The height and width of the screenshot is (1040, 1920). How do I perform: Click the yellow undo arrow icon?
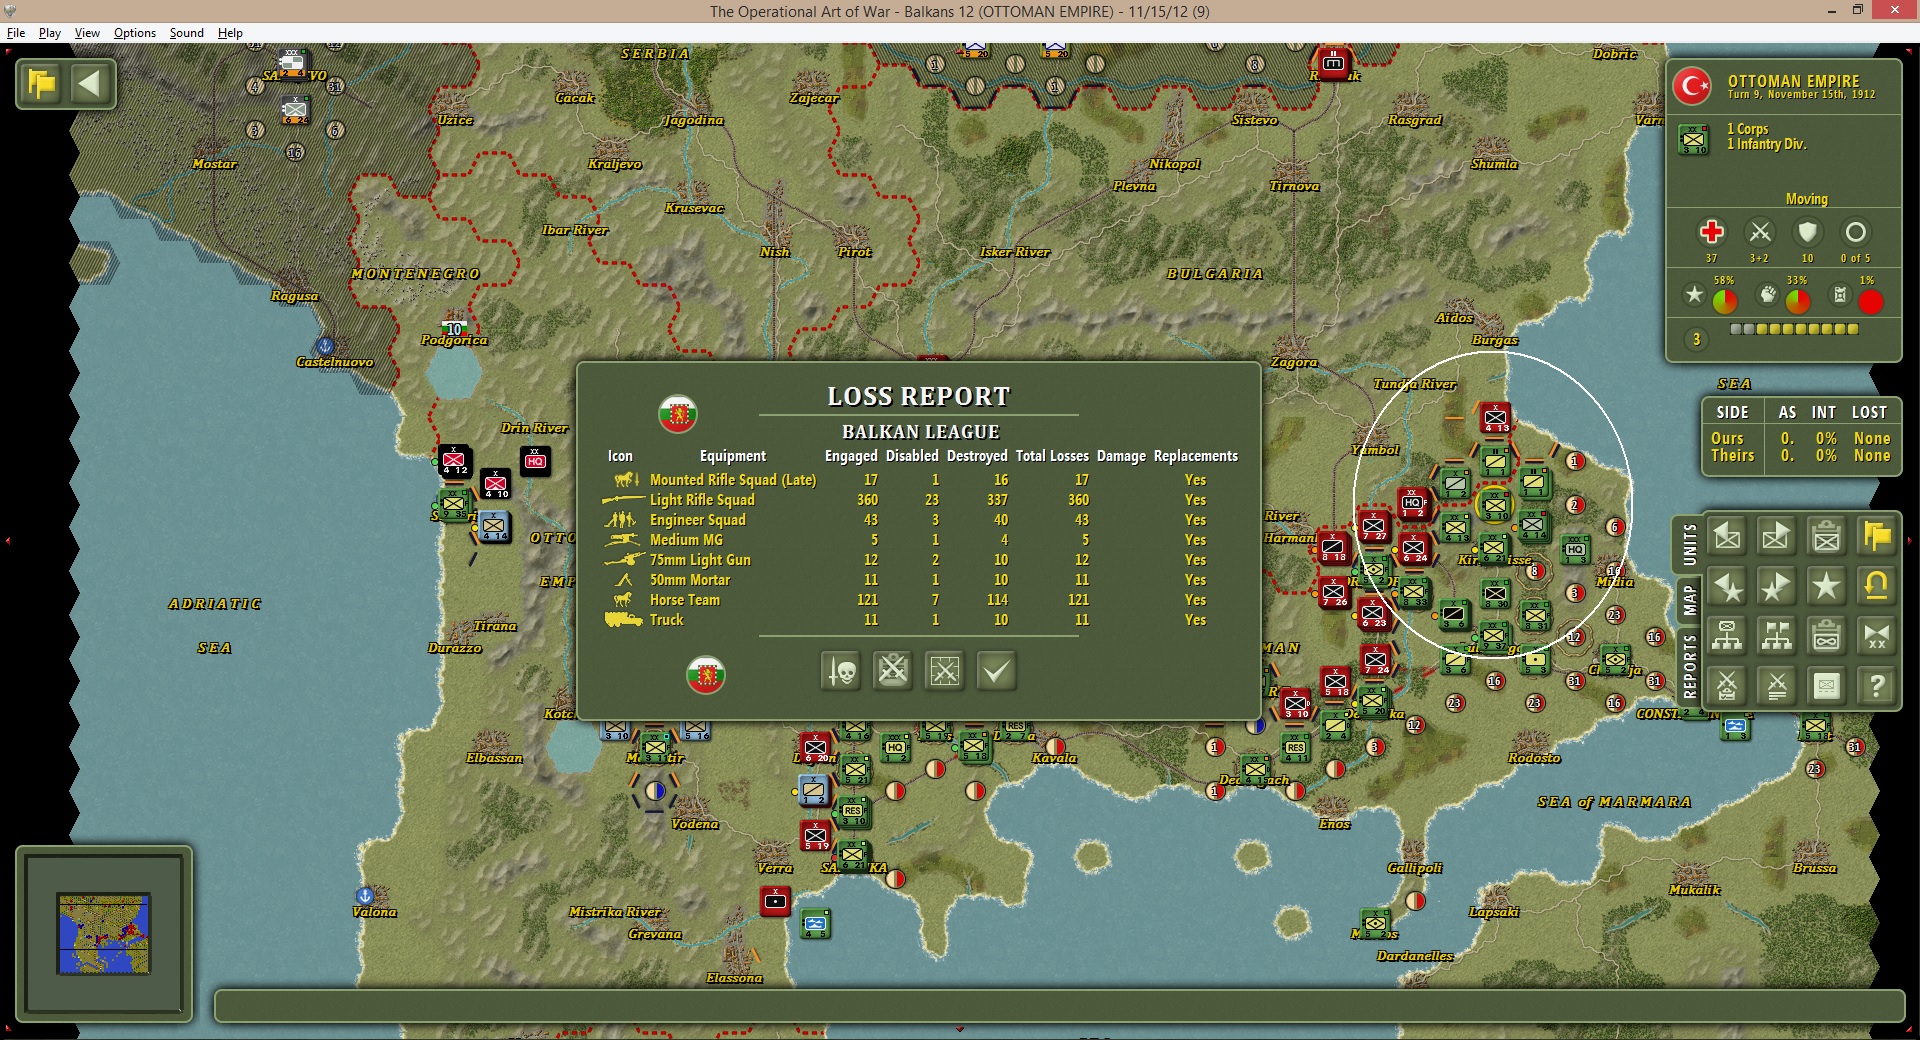[x=1877, y=587]
